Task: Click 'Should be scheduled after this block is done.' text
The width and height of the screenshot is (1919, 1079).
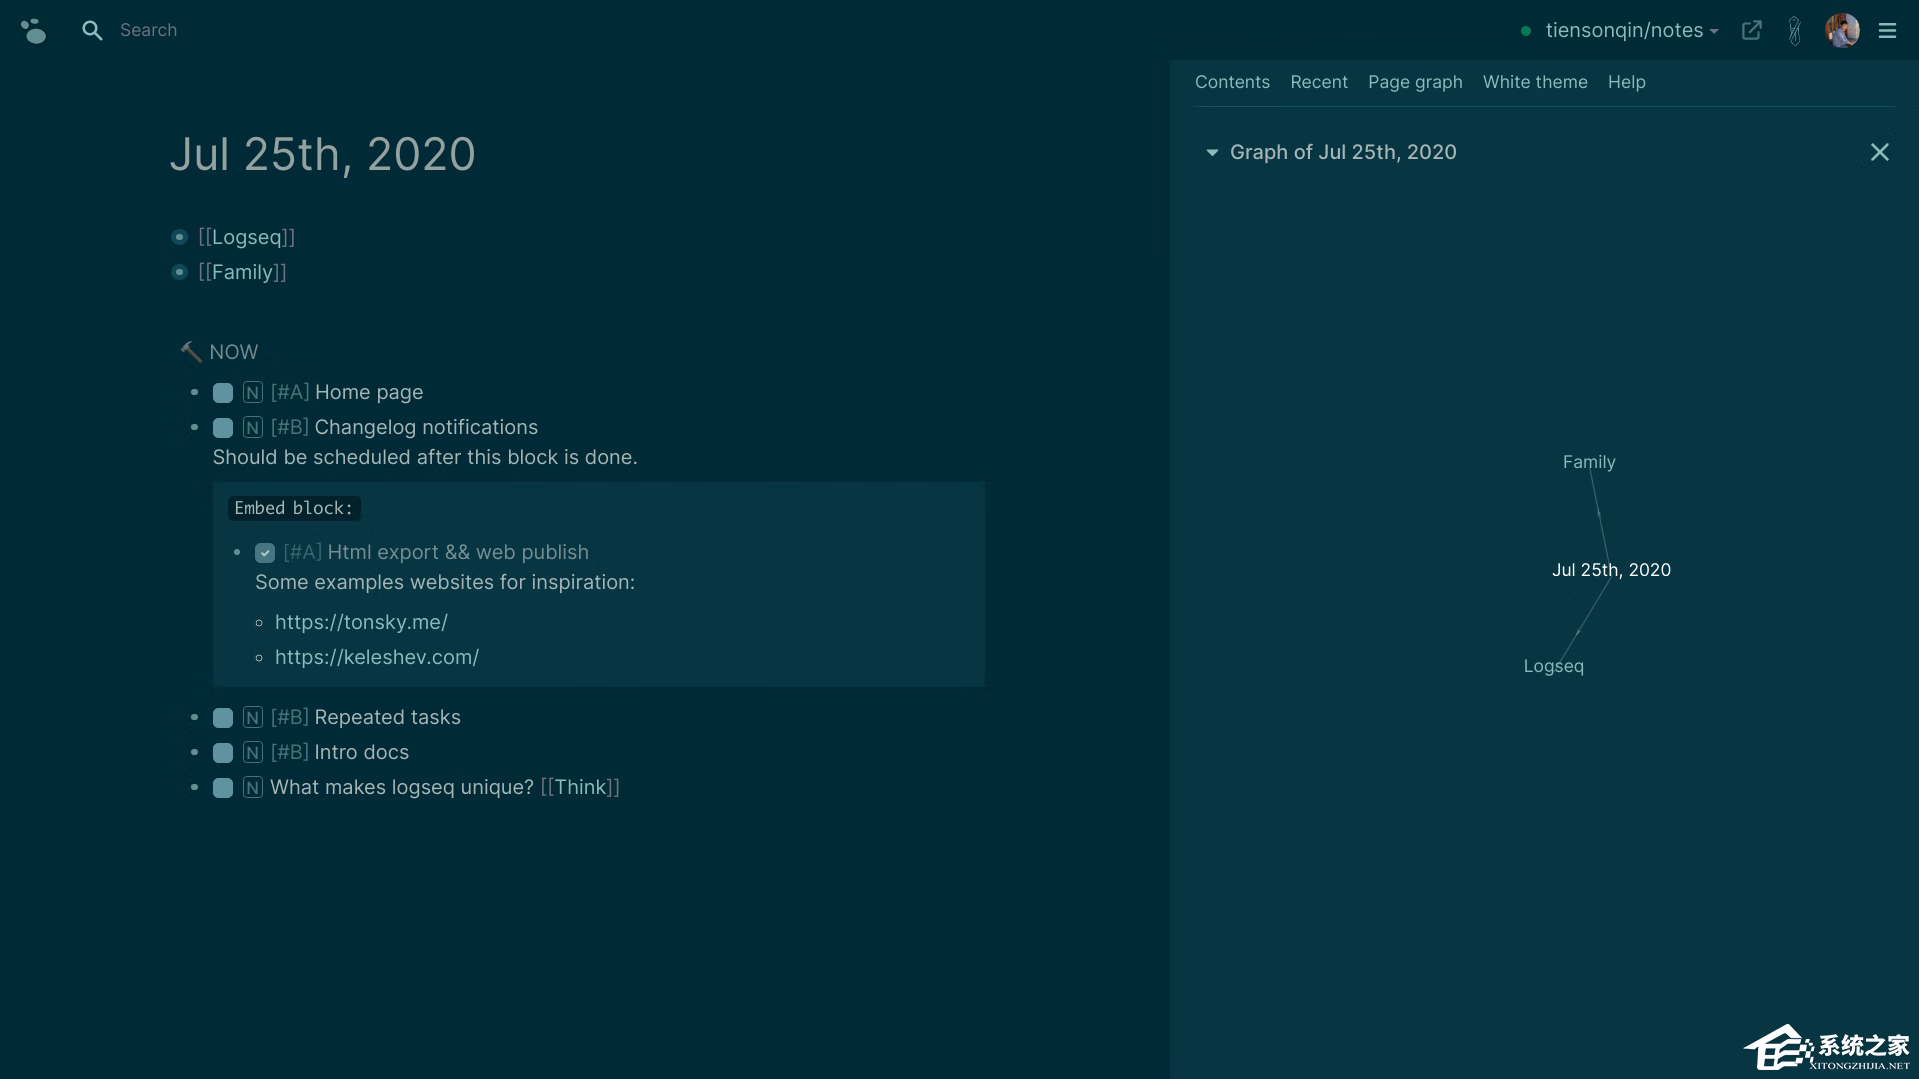Action: [425, 457]
